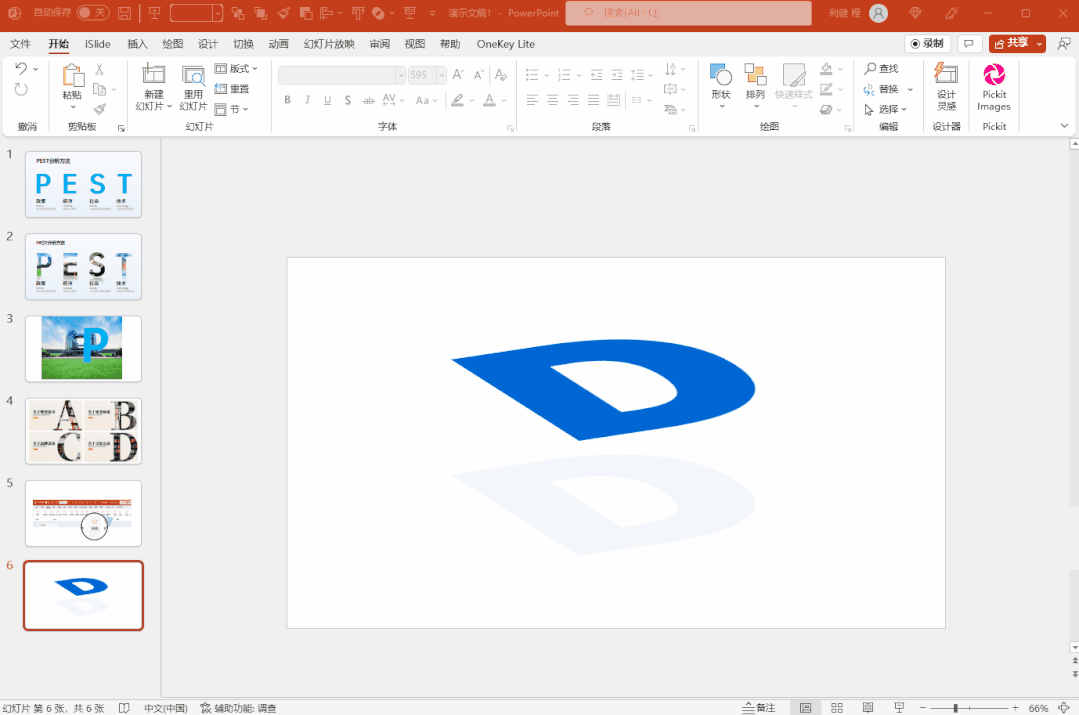1079x715 pixels.
Task: Click the Reuse Slides (重用幻灯片) icon
Action: (x=193, y=74)
